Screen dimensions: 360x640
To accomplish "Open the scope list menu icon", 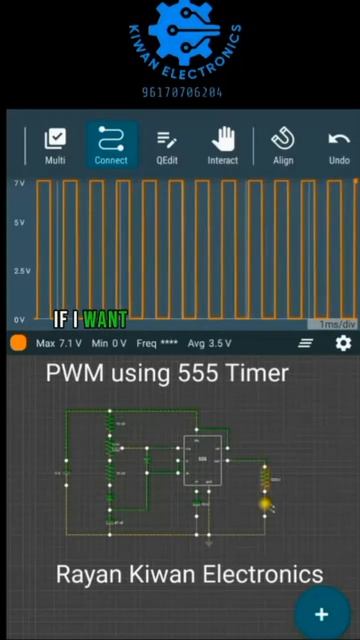I will pos(305,344).
